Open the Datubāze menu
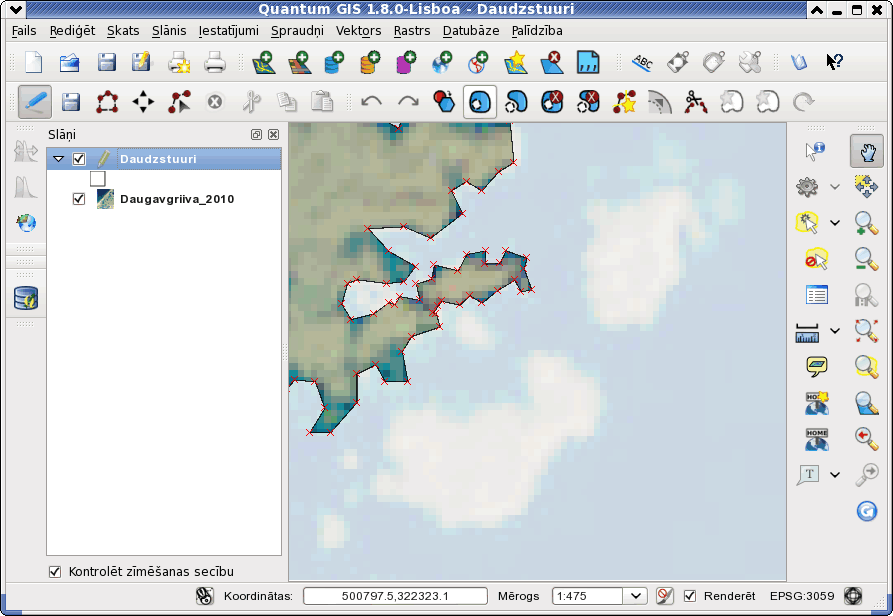893x616 pixels. (471, 31)
